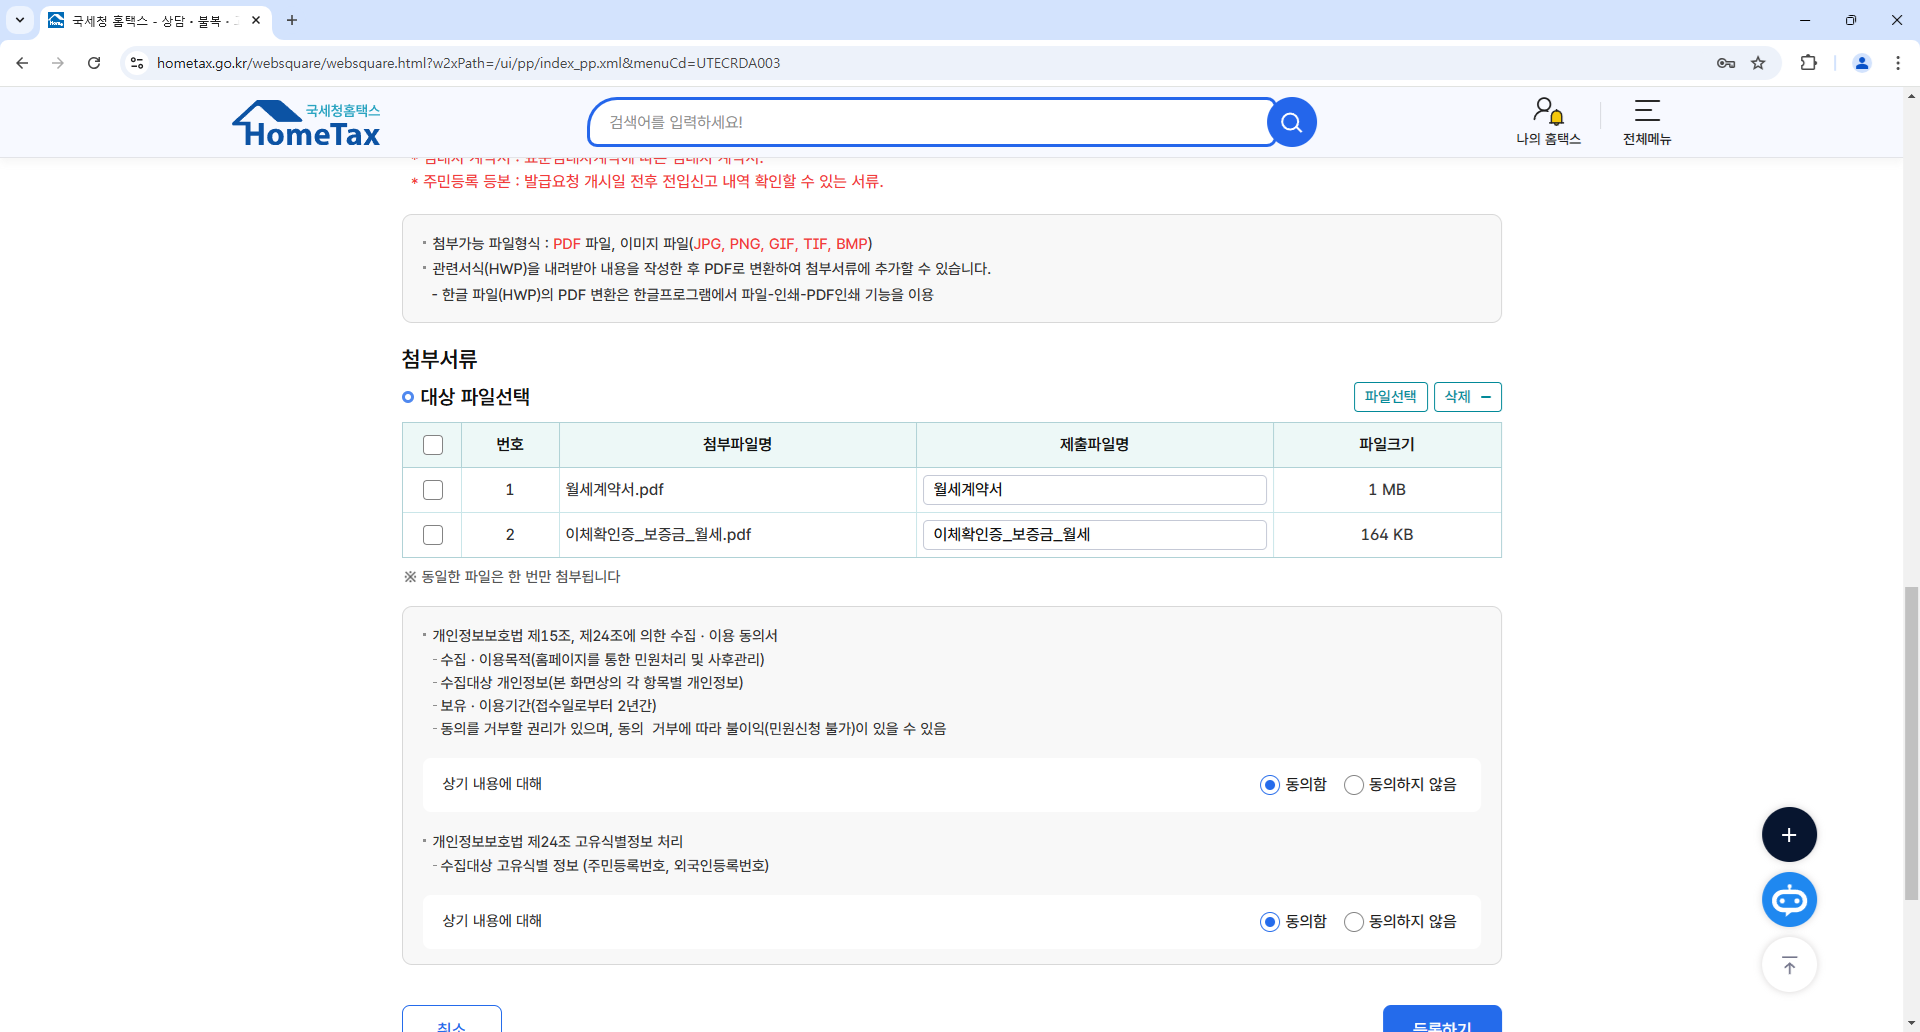
Task: Click the 삭제 button
Action: click(x=1467, y=397)
